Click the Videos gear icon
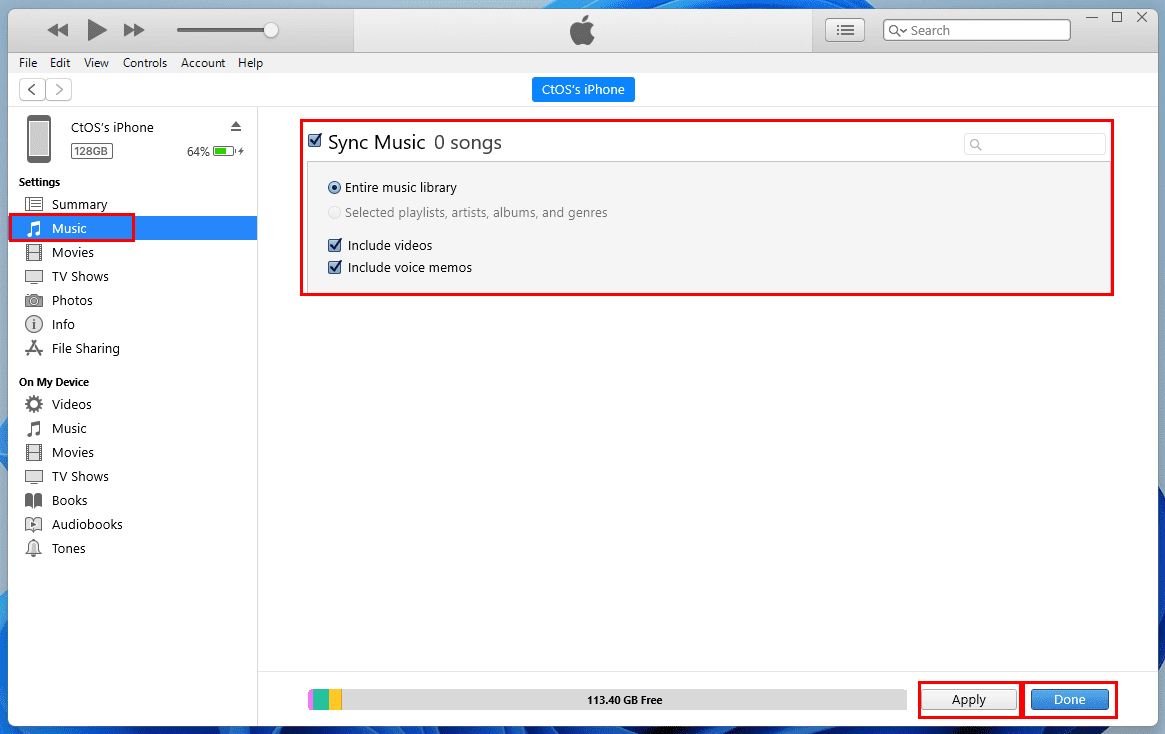1165x734 pixels. pyautogui.click(x=33, y=404)
